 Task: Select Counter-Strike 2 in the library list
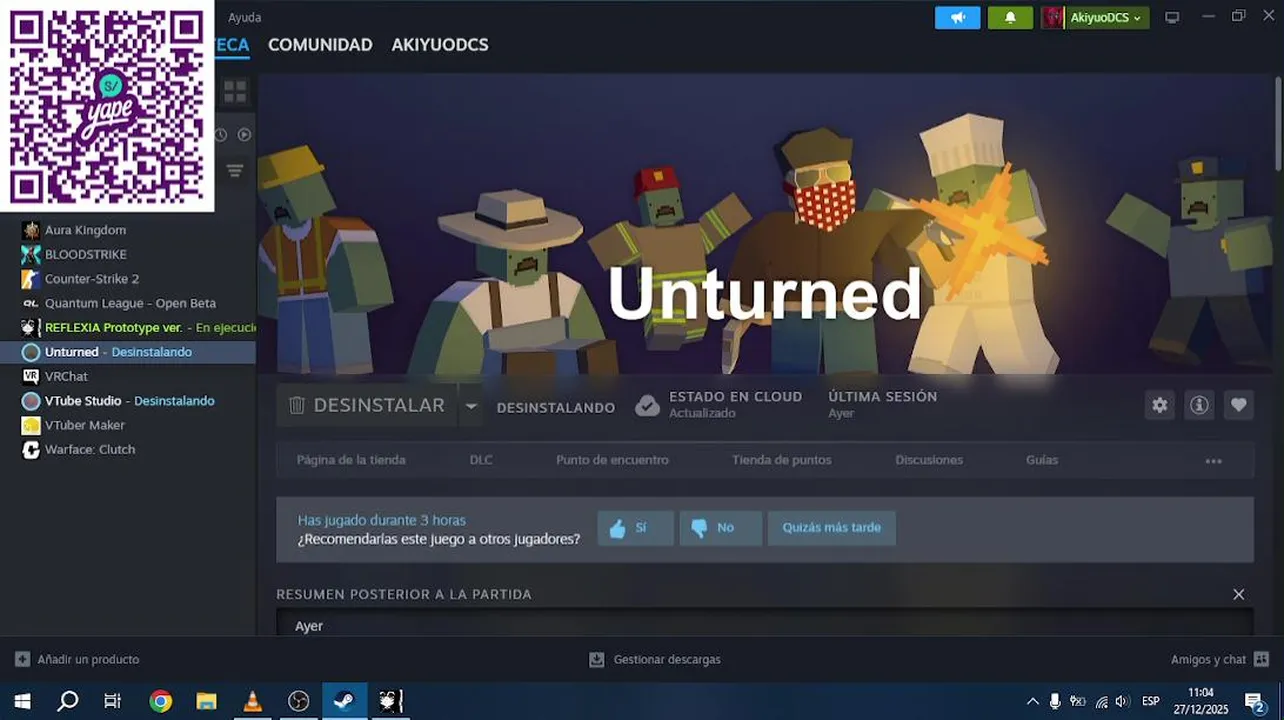(128, 279)
